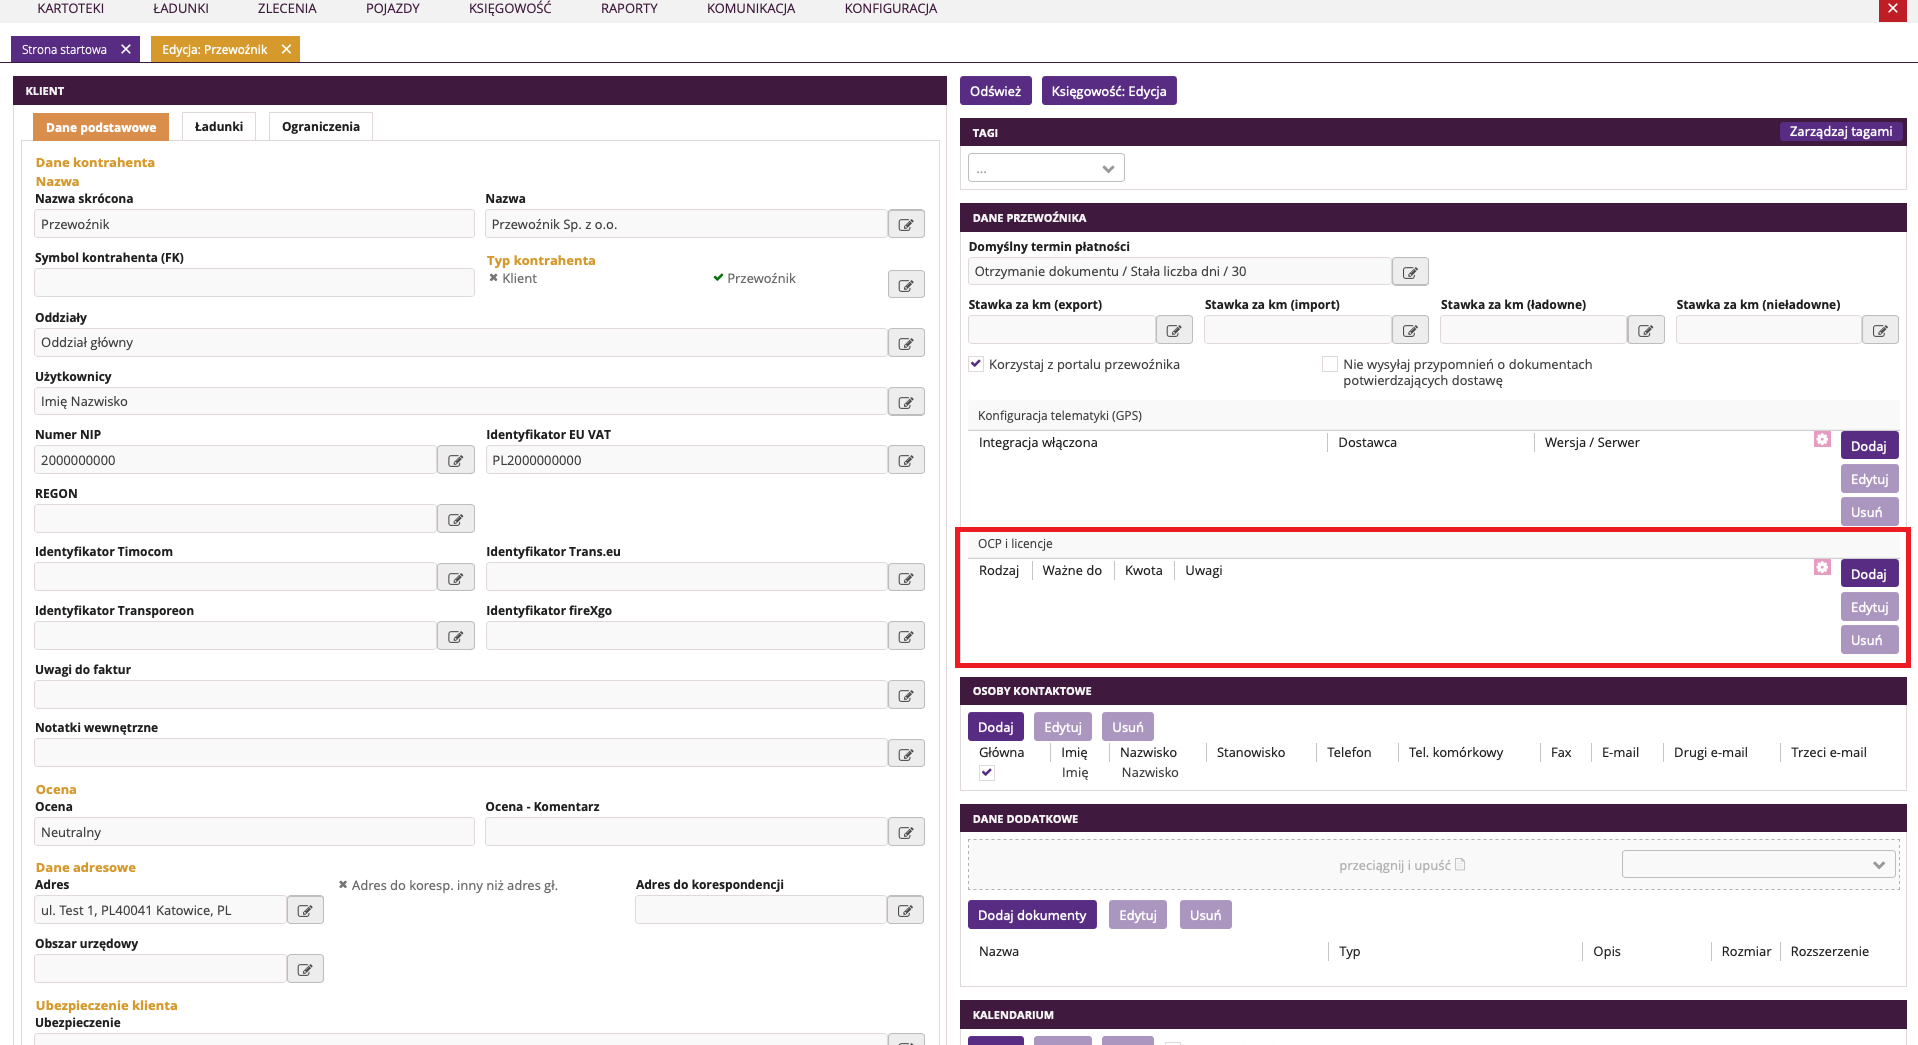Expand the Tagi dropdown
The image size is (1918, 1045).
1046,168
